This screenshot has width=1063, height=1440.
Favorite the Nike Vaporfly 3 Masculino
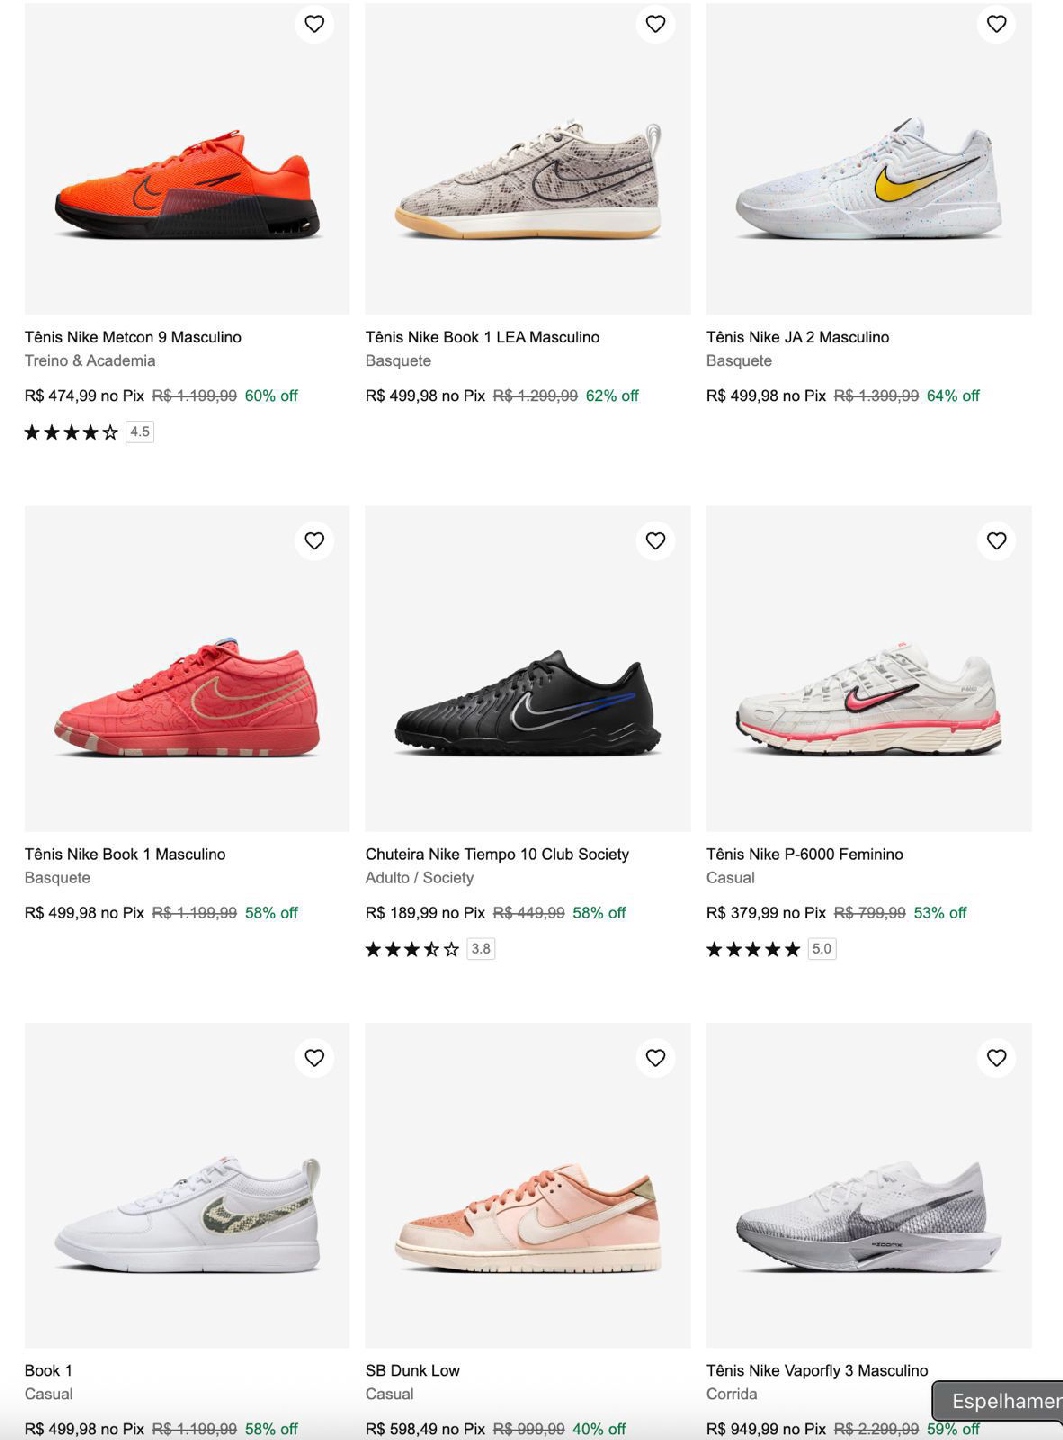click(996, 1058)
